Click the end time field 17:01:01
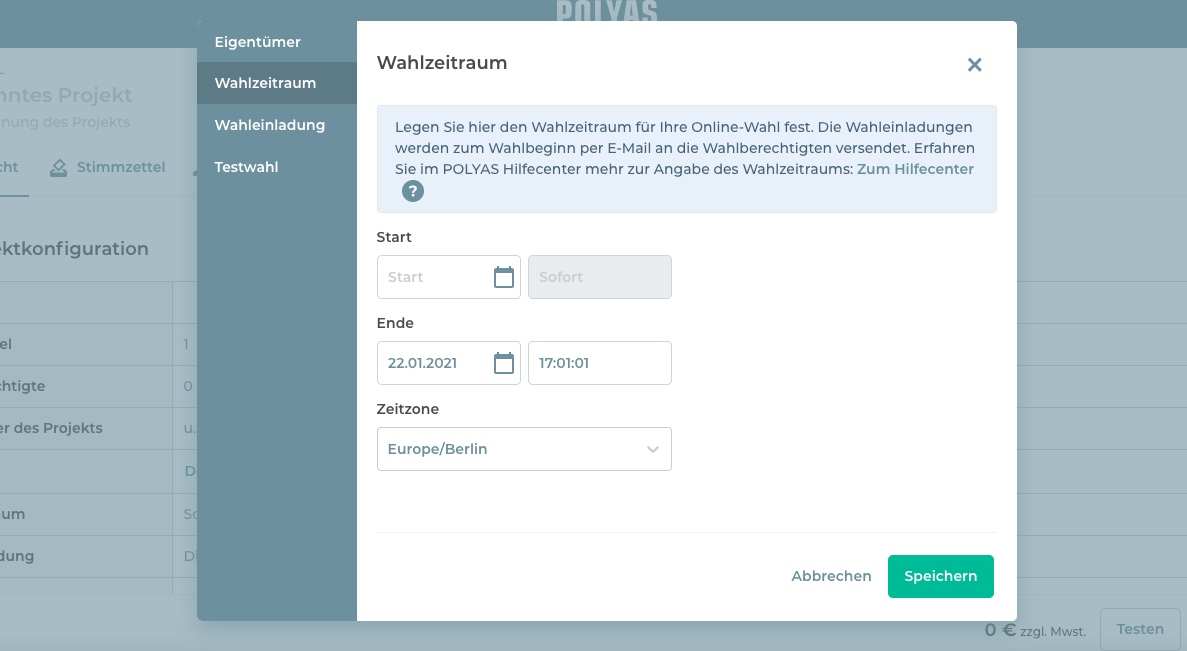The width and height of the screenshot is (1187, 651). [x=599, y=363]
